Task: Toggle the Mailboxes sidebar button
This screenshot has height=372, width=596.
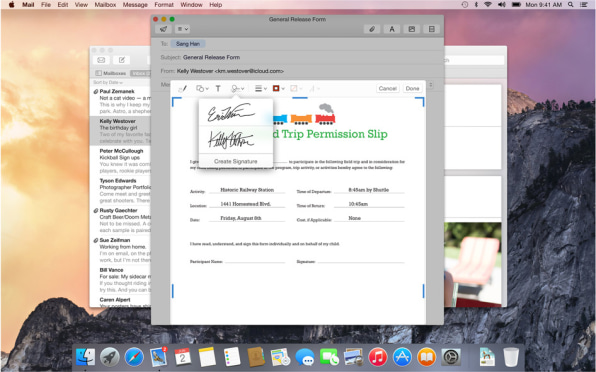Action: pyautogui.click(x=111, y=73)
